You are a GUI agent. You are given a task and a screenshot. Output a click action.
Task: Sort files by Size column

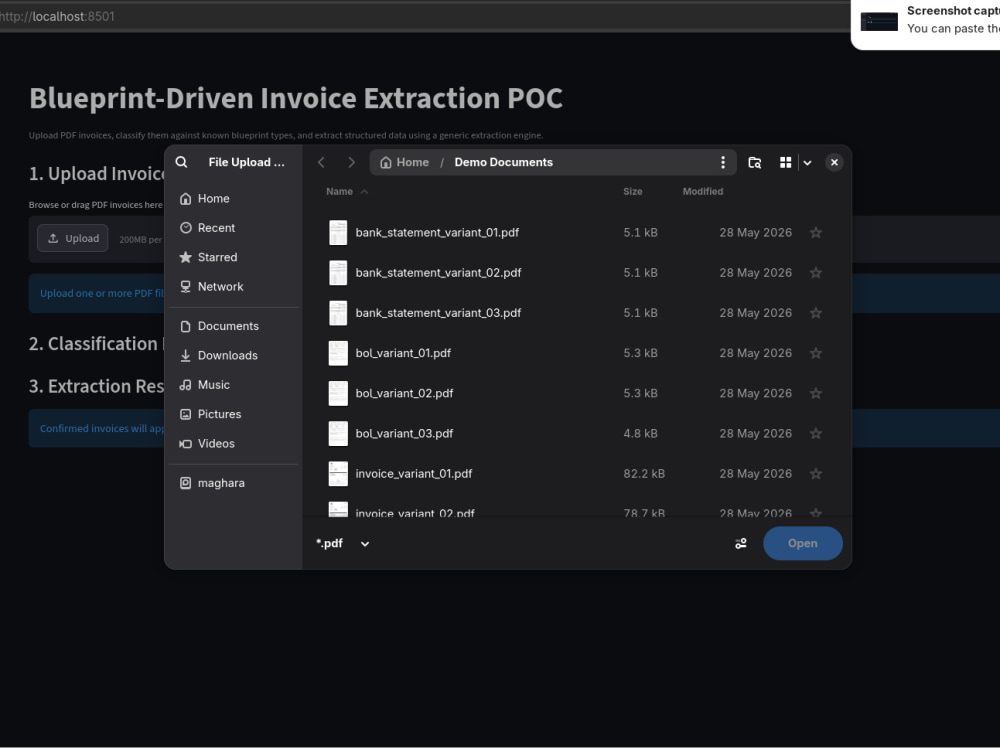point(633,191)
